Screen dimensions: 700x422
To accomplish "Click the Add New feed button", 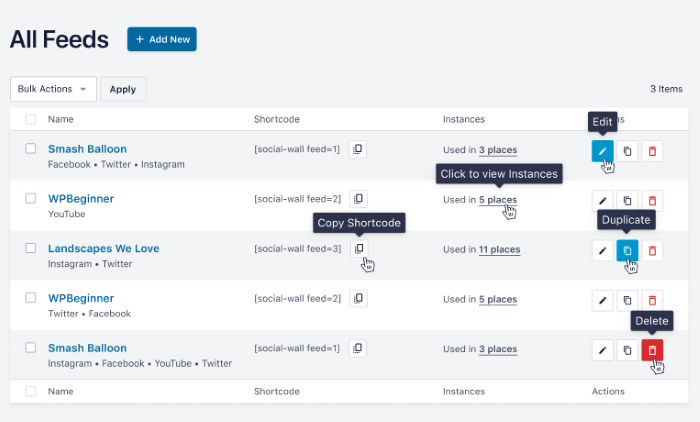I will pos(162,39).
